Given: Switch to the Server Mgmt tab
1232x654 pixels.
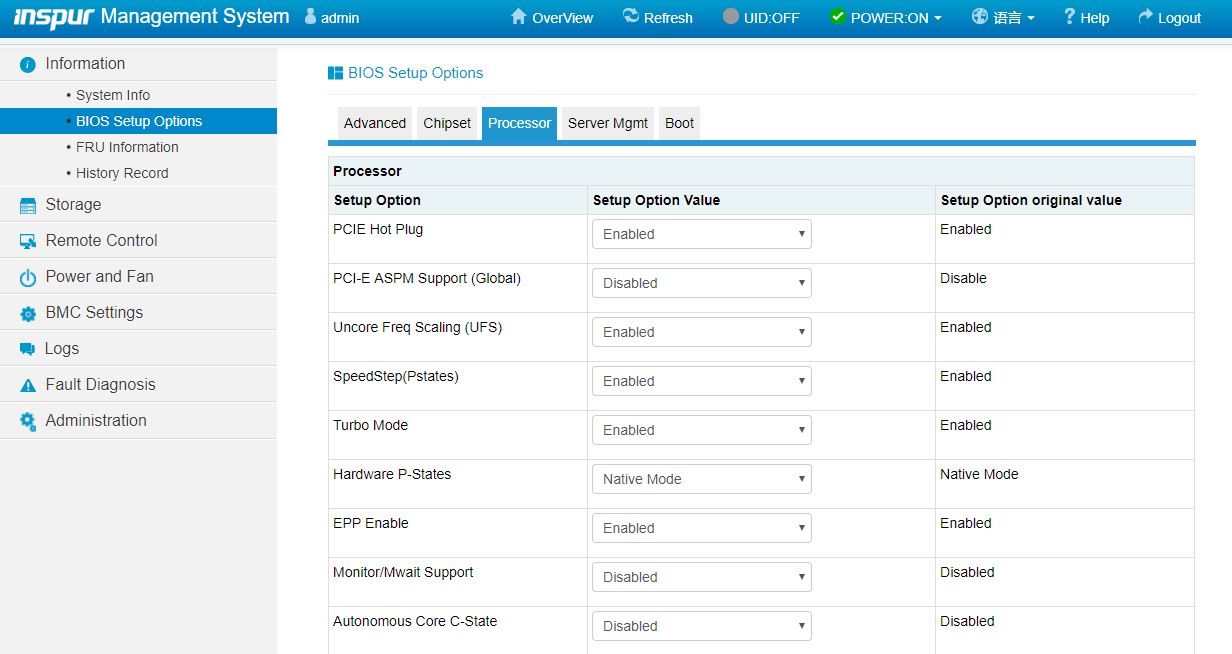Looking at the screenshot, I should [x=608, y=123].
